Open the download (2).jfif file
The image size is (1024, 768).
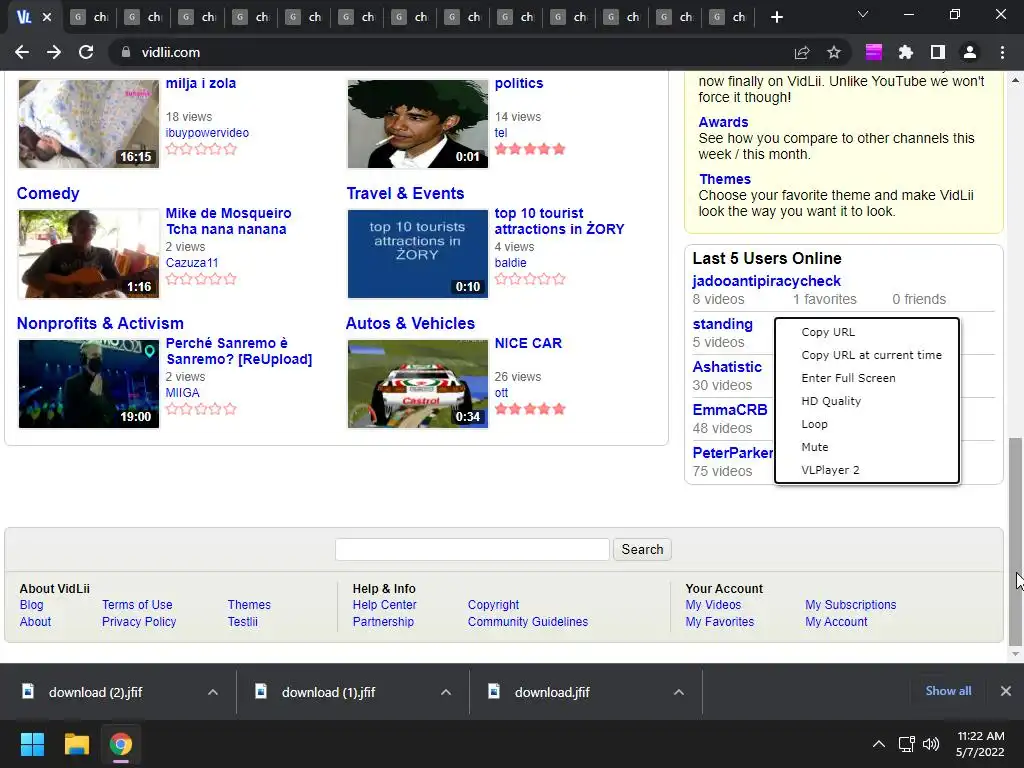tap(95, 692)
